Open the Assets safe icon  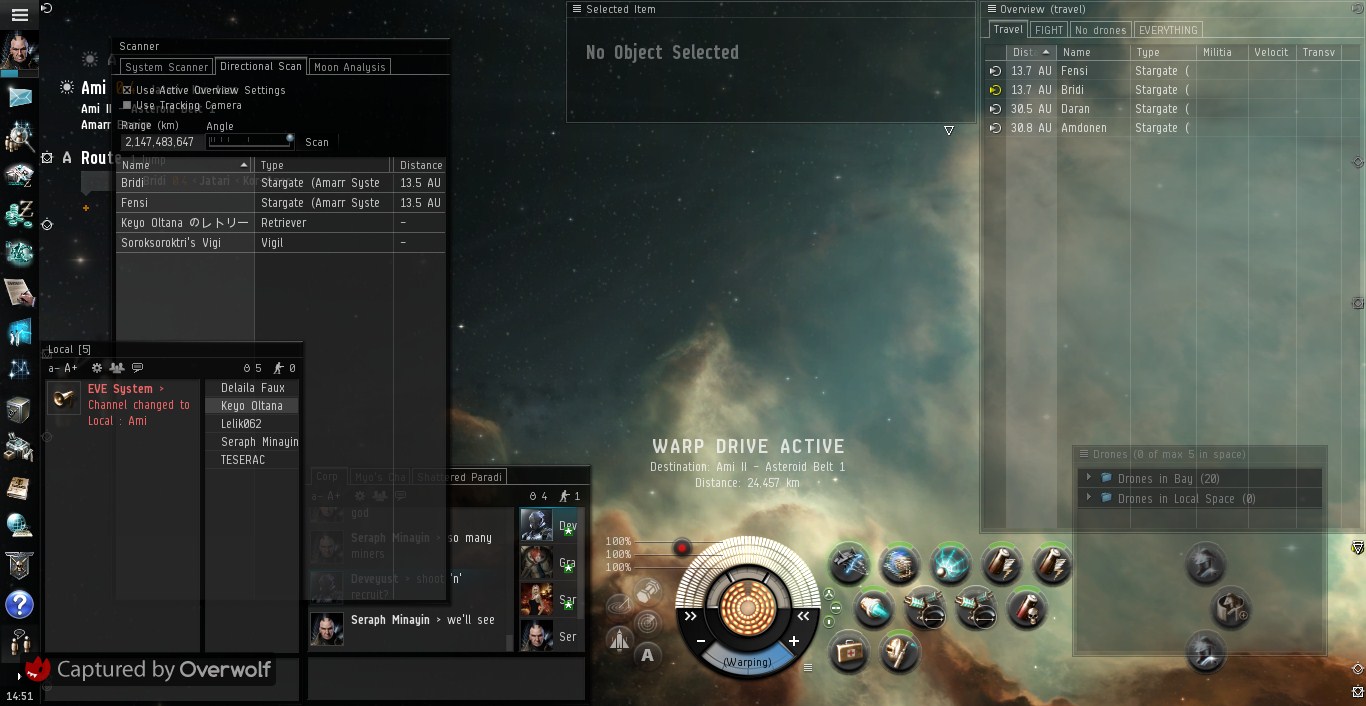coord(19,409)
